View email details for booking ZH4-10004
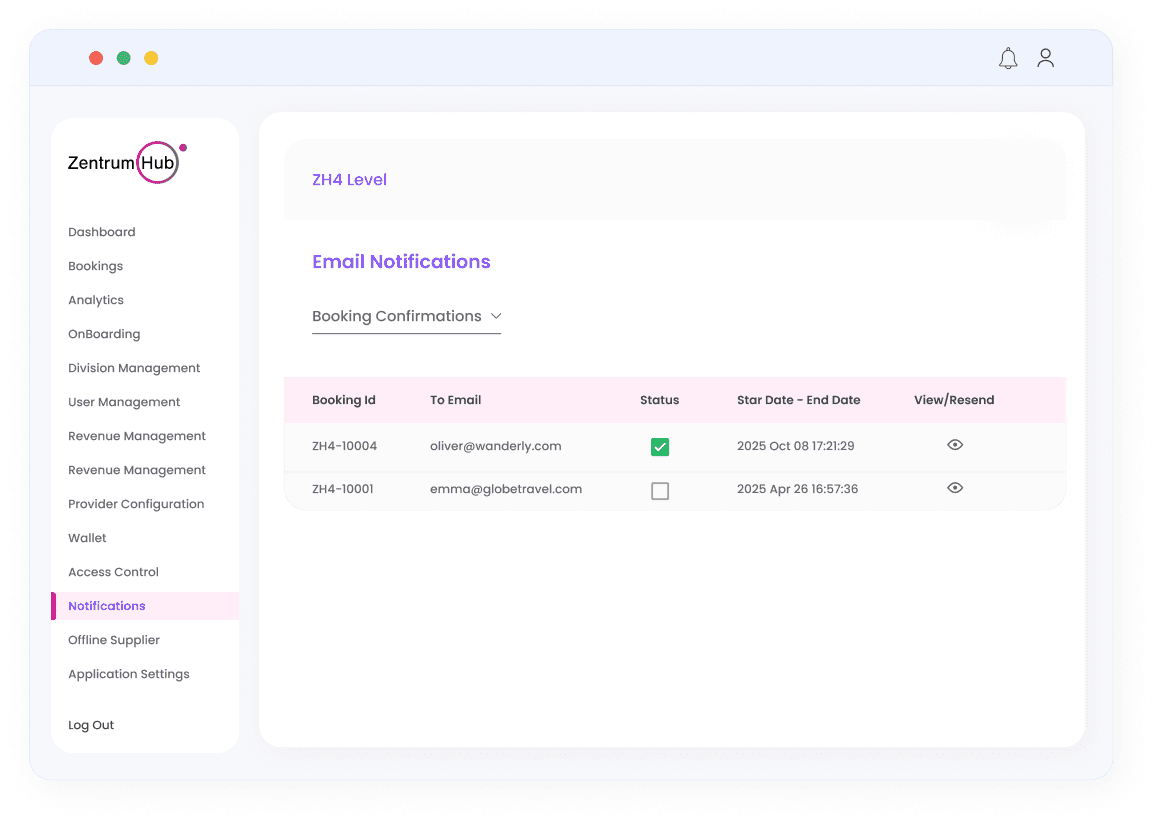1156x823 pixels. coord(954,444)
